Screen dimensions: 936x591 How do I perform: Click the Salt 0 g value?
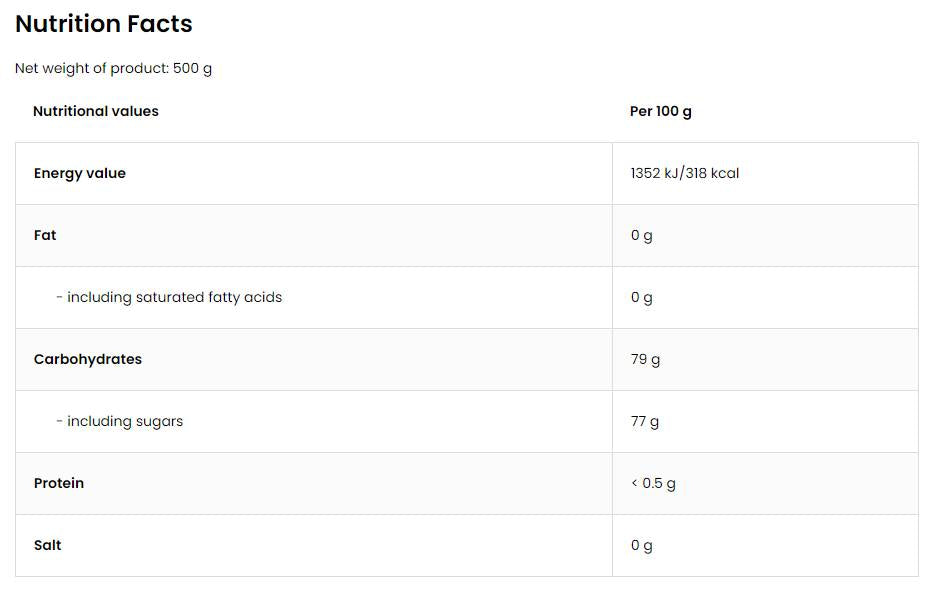click(x=641, y=545)
